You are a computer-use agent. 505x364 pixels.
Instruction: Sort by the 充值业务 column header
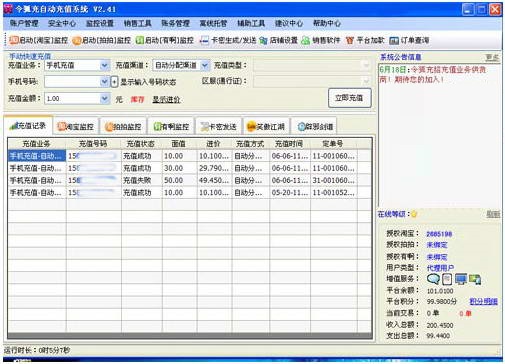tap(37, 144)
